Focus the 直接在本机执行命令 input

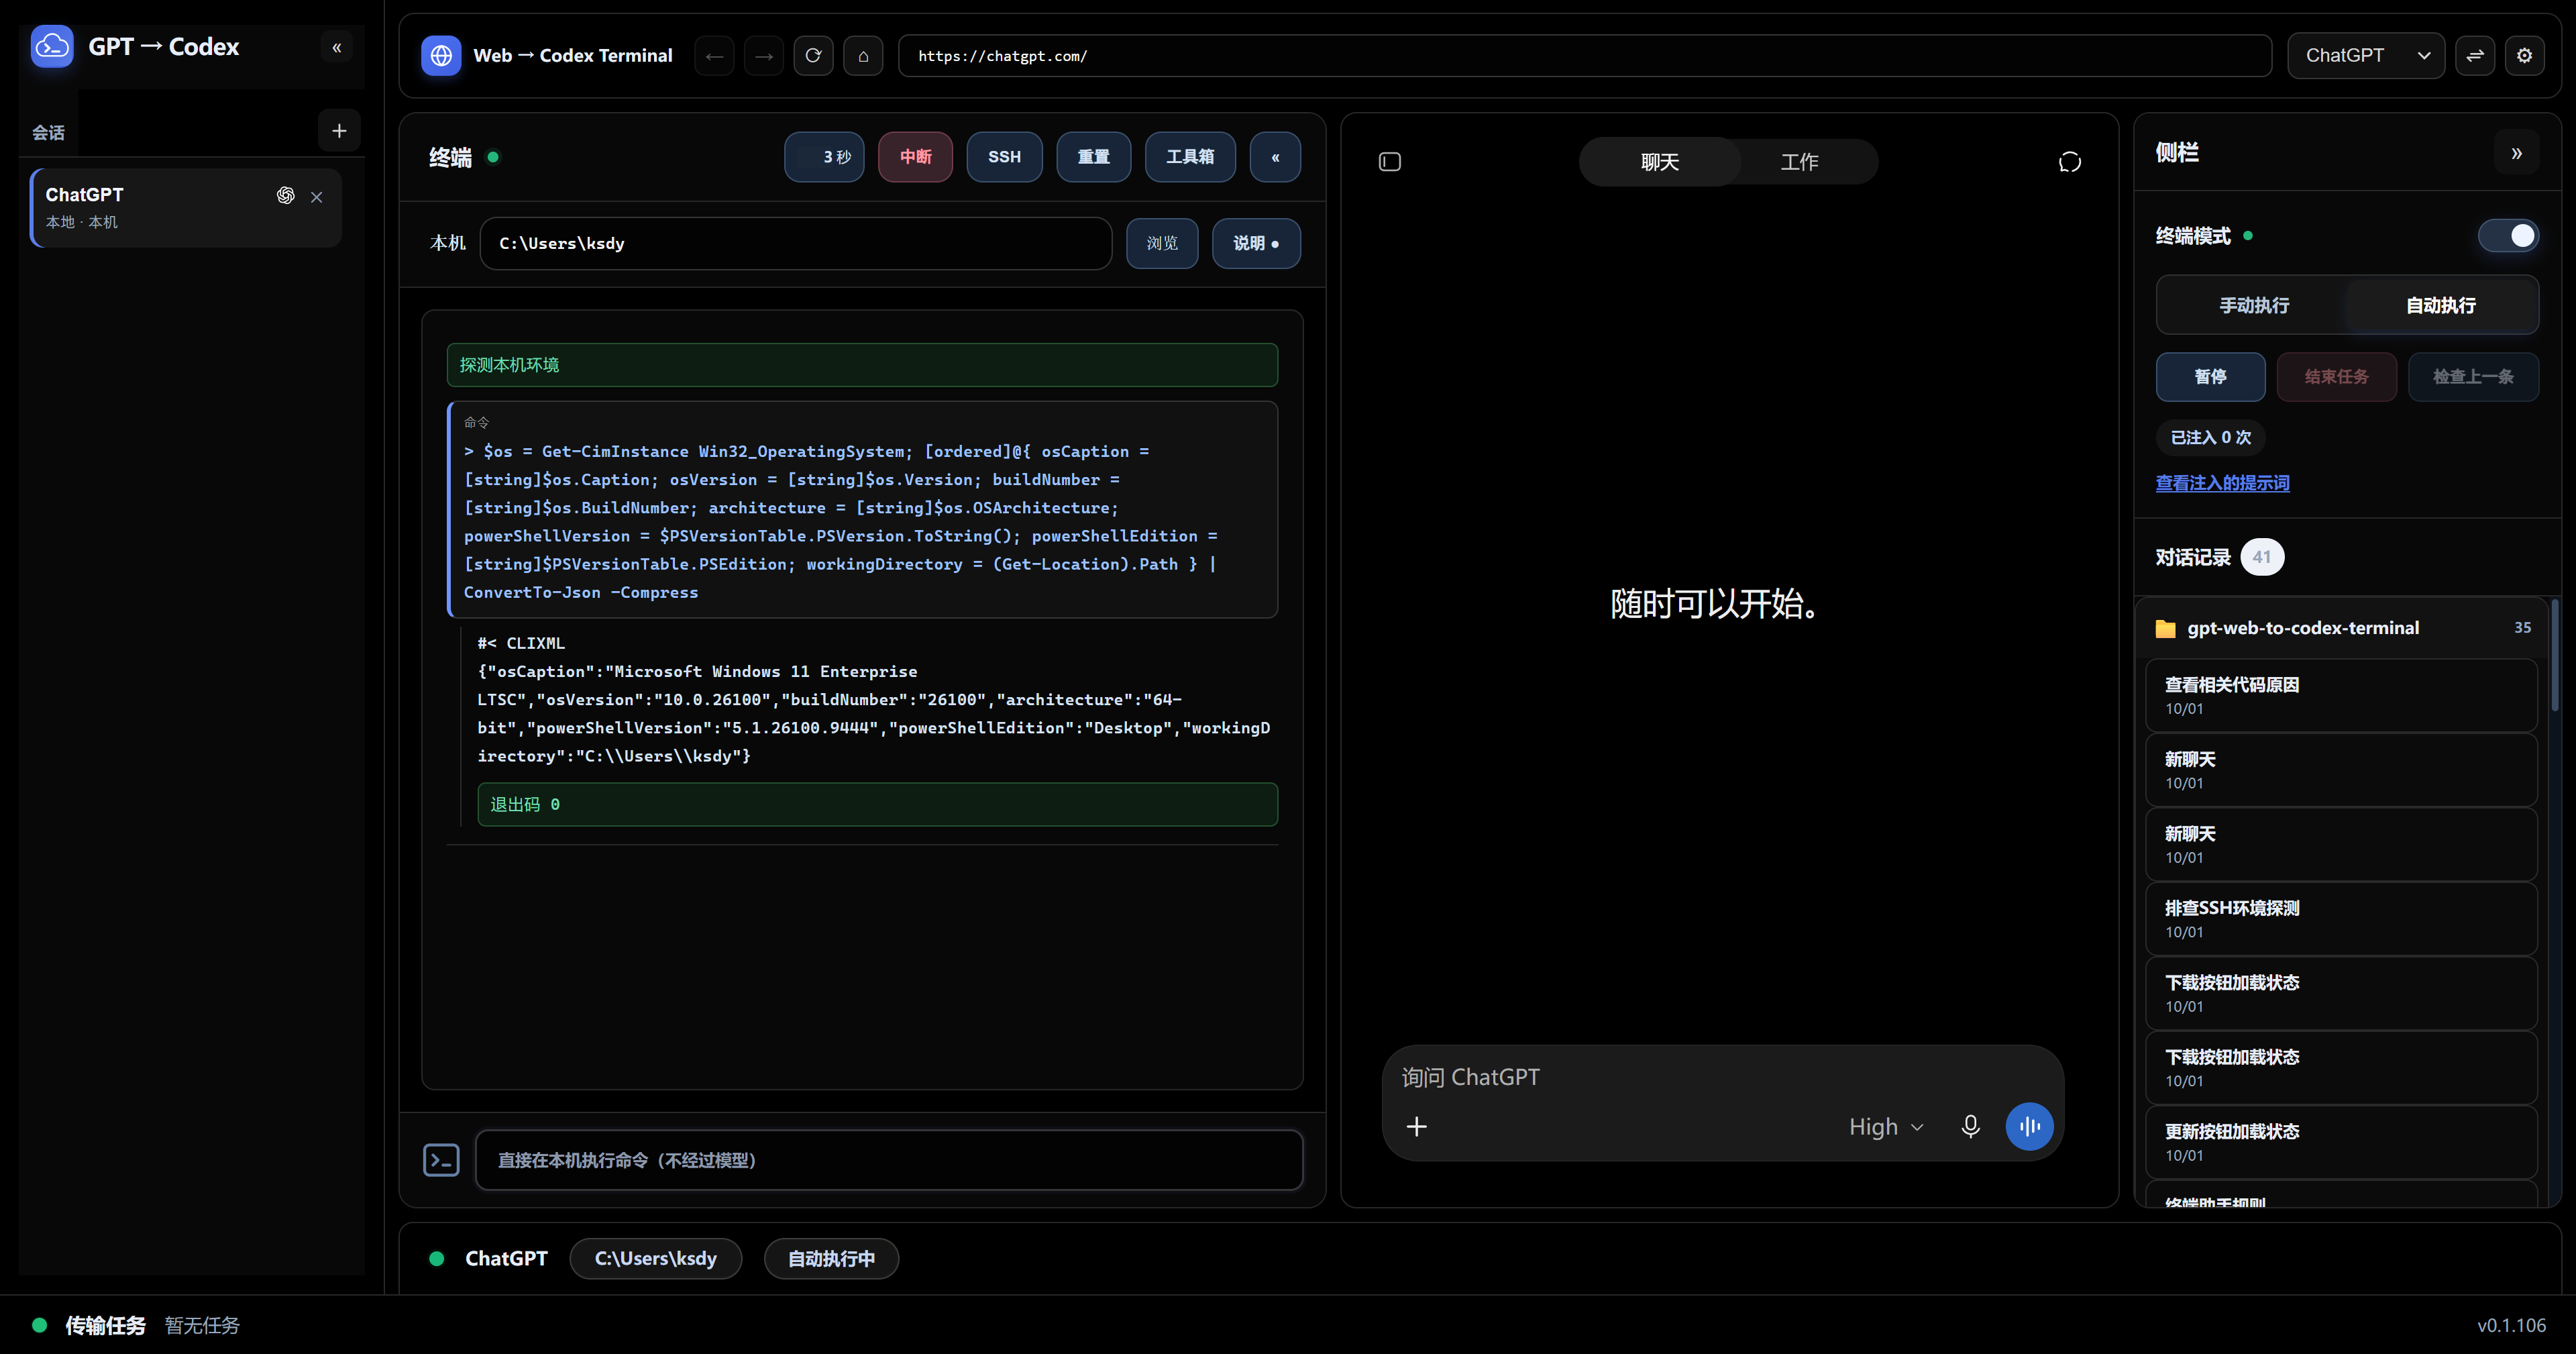tap(889, 1160)
